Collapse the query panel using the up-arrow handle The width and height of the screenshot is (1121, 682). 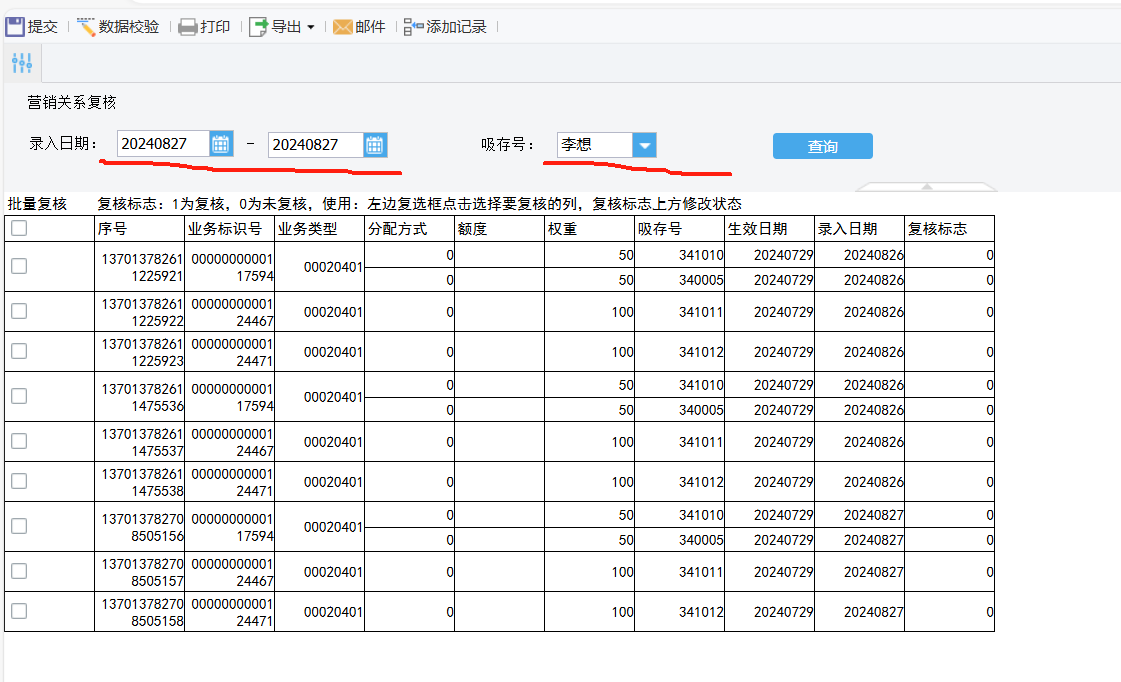(x=927, y=187)
